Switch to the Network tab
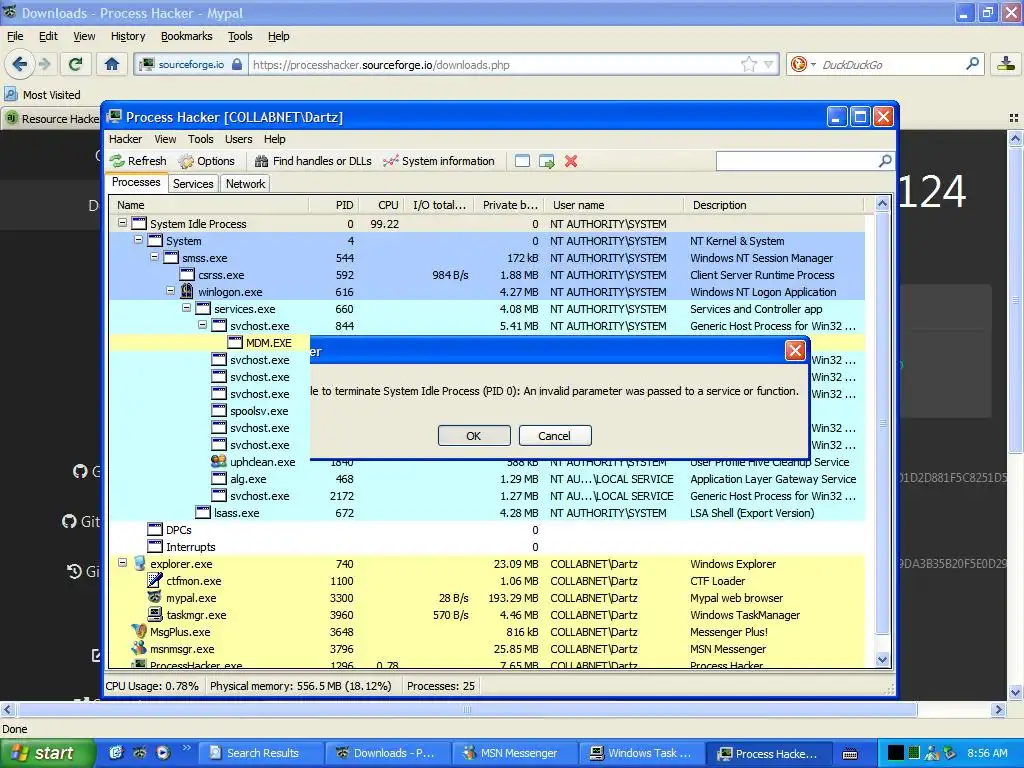 246,184
